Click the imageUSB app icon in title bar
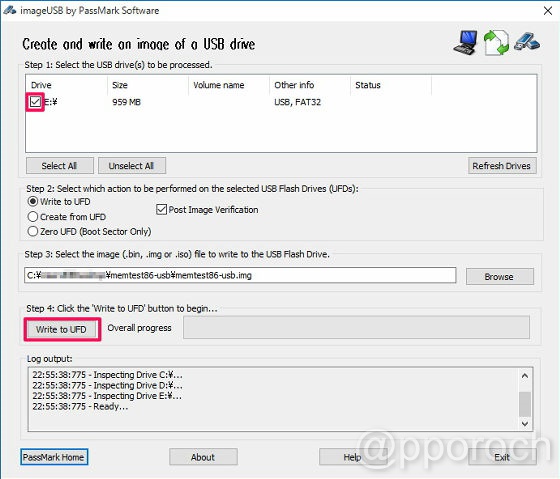 pos(10,10)
